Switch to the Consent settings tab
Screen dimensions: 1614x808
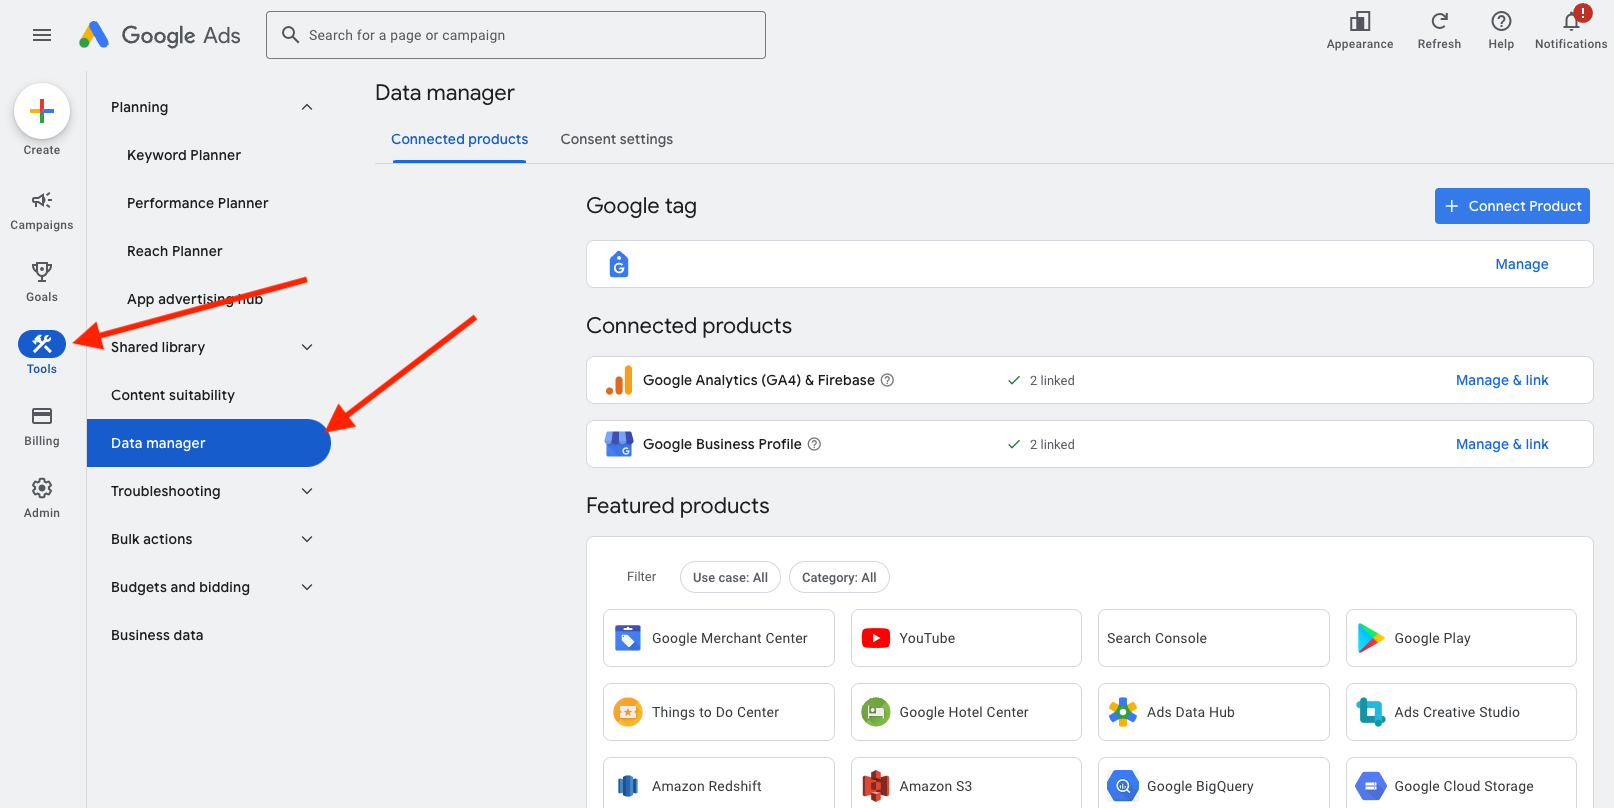coord(616,139)
